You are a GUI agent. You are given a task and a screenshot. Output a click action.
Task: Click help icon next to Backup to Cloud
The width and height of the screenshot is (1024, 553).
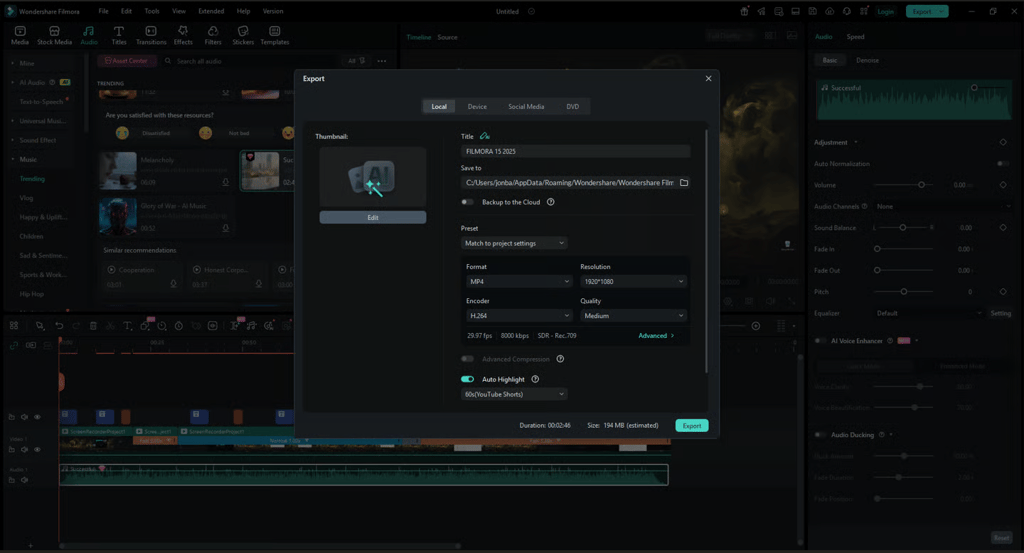pyautogui.click(x=551, y=202)
